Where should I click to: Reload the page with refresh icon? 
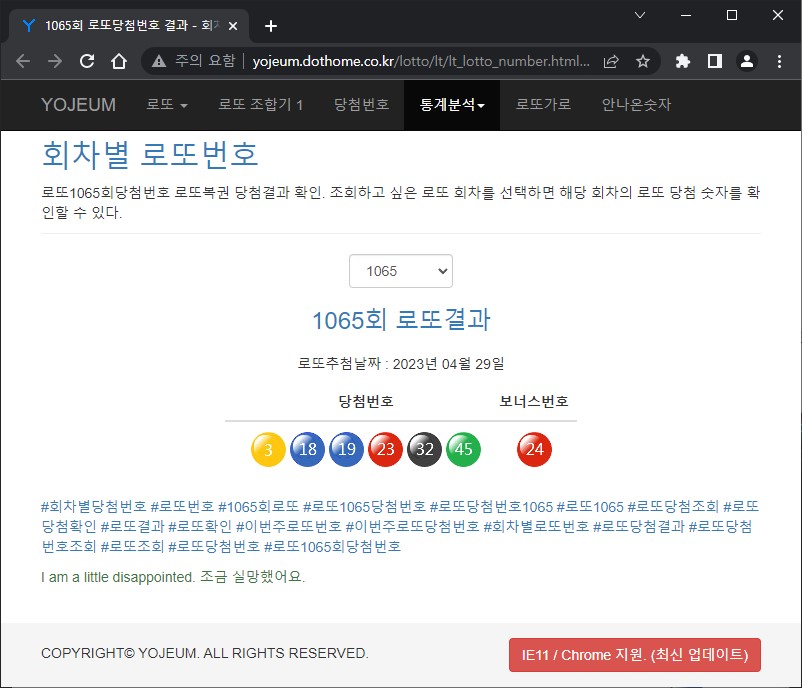[x=87, y=61]
